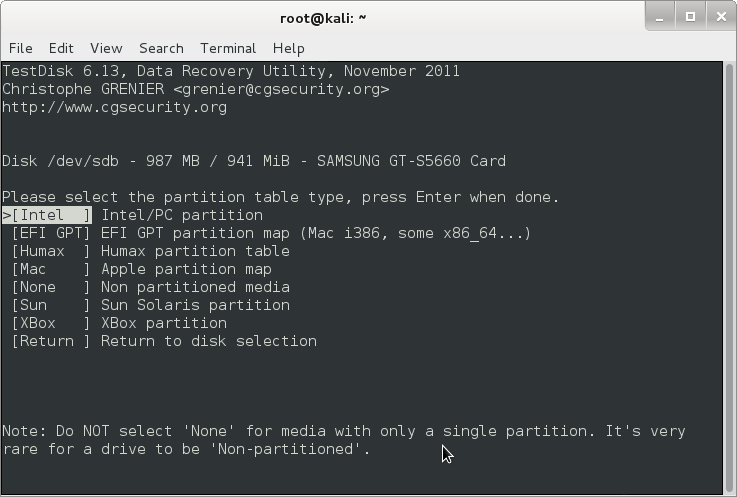Screen dimensions: 737x497
Task: Click the terminal vertical scrollbar
Action: coord(729,277)
